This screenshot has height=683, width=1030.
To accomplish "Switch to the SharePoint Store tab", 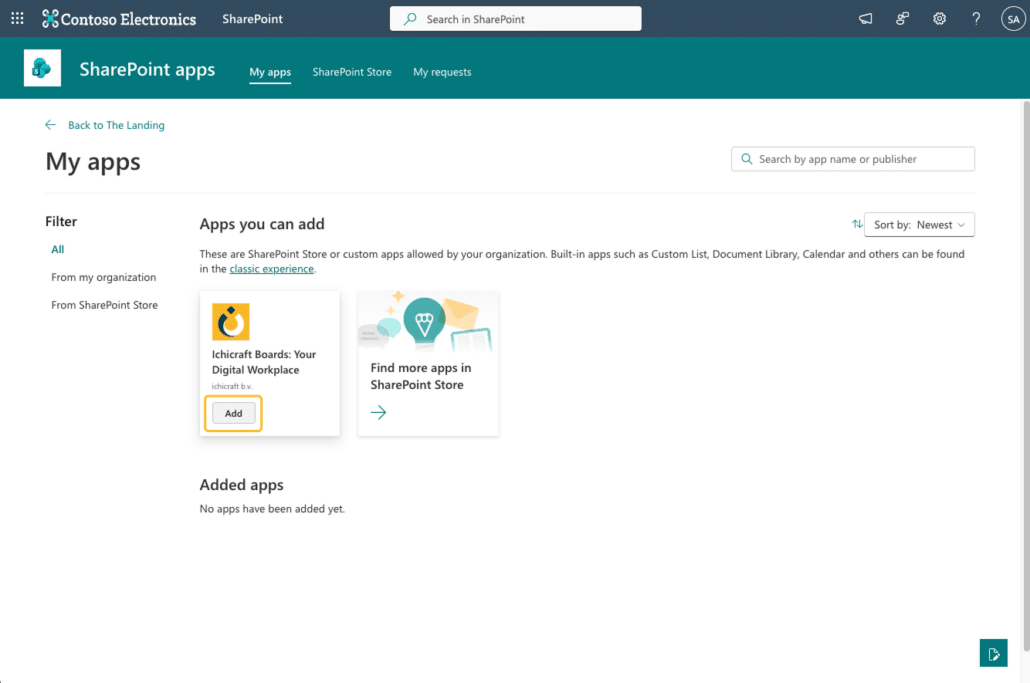I will point(352,72).
